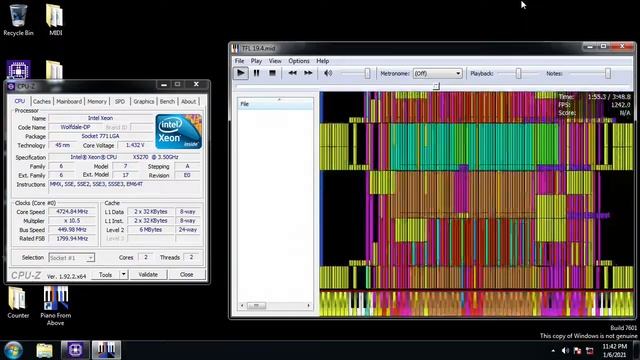The width and height of the screenshot is (640, 360).
Task: Click the File column header in library panel
Action: [x=275, y=104]
